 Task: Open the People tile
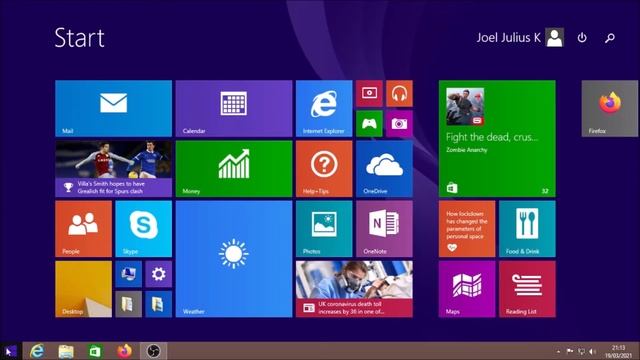coord(83,229)
